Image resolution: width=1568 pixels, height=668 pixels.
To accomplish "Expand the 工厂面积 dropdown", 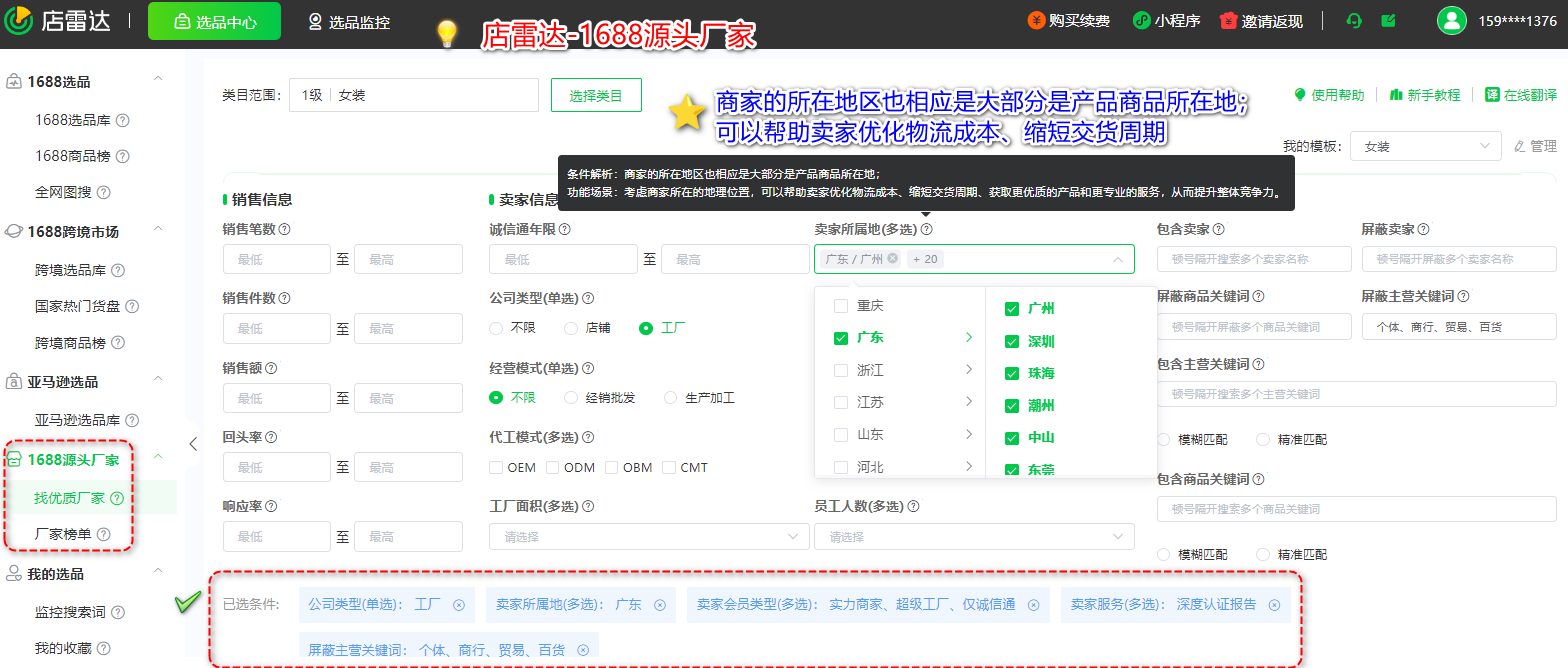I will click(x=649, y=537).
